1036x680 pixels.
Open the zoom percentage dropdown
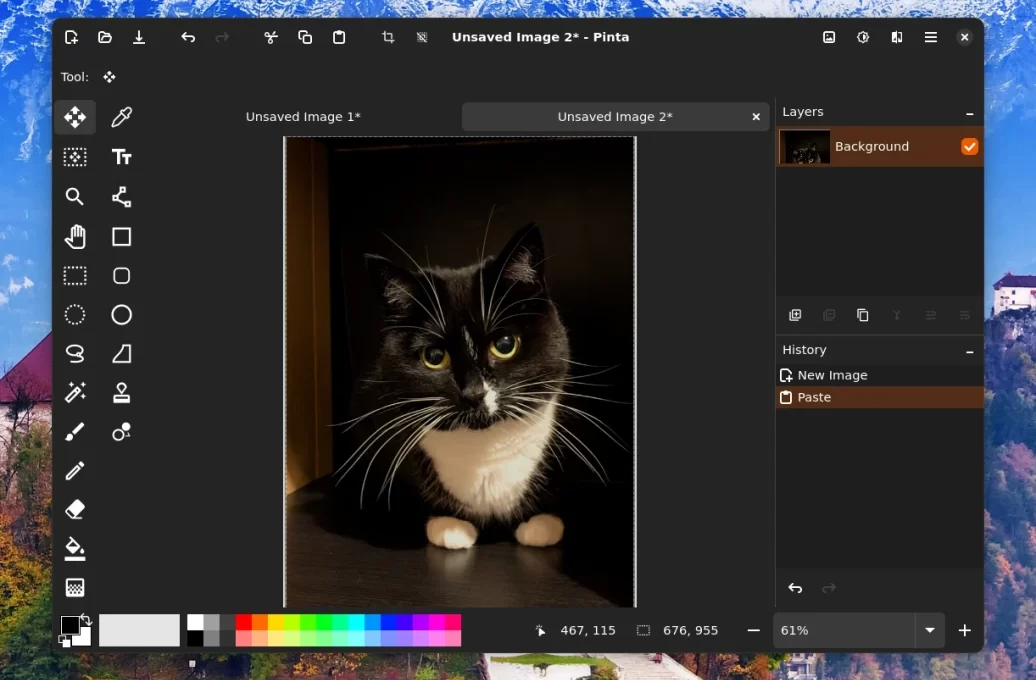click(x=930, y=630)
